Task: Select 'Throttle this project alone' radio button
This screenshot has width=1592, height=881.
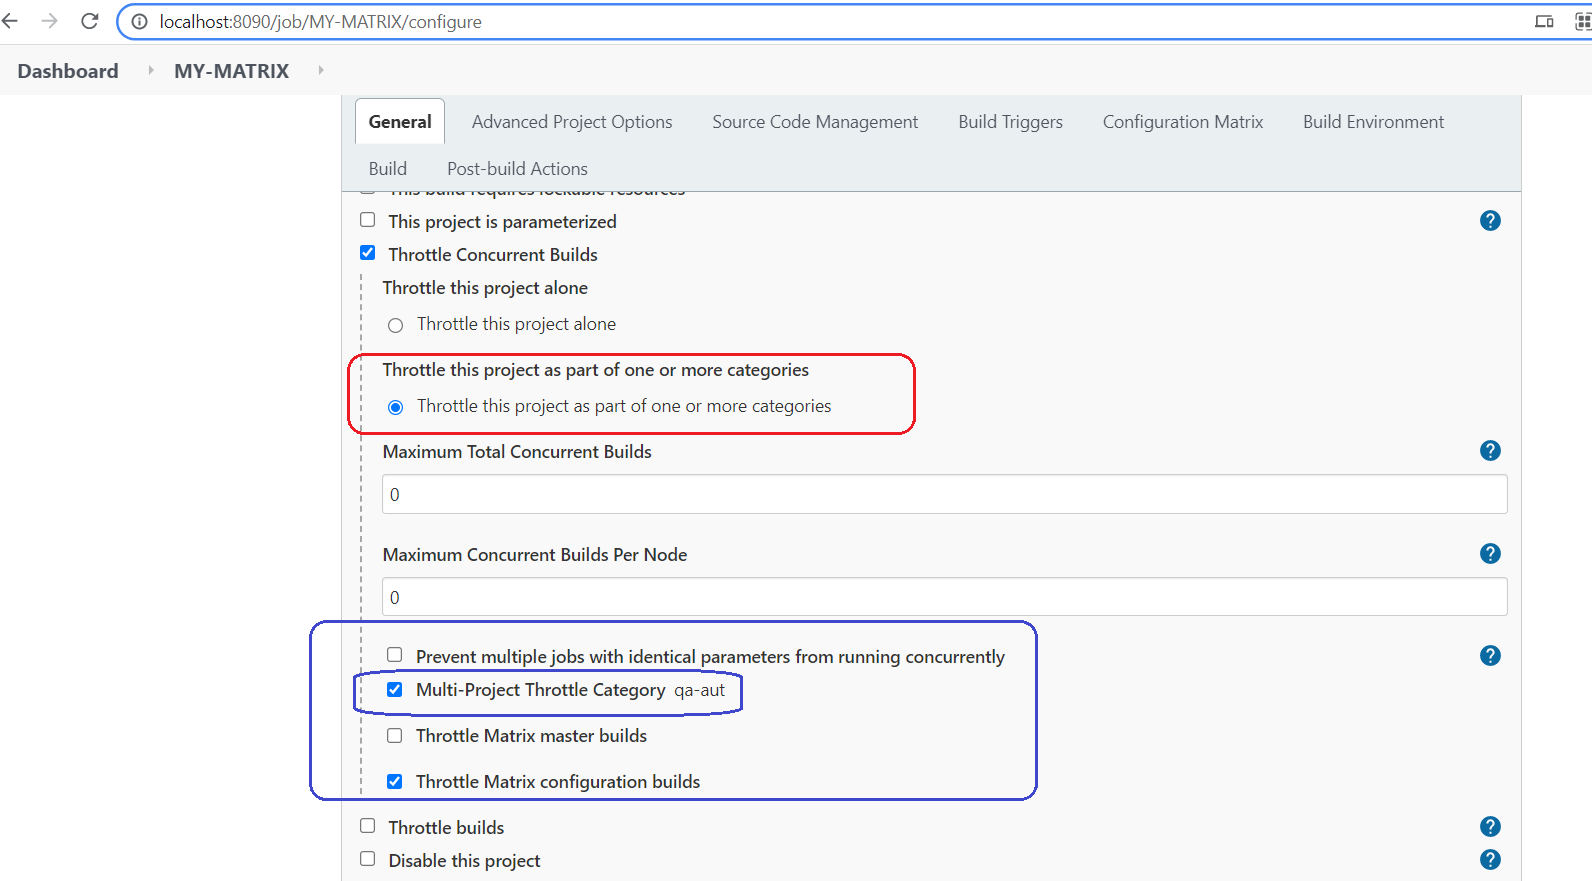Action: [x=396, y=325]
